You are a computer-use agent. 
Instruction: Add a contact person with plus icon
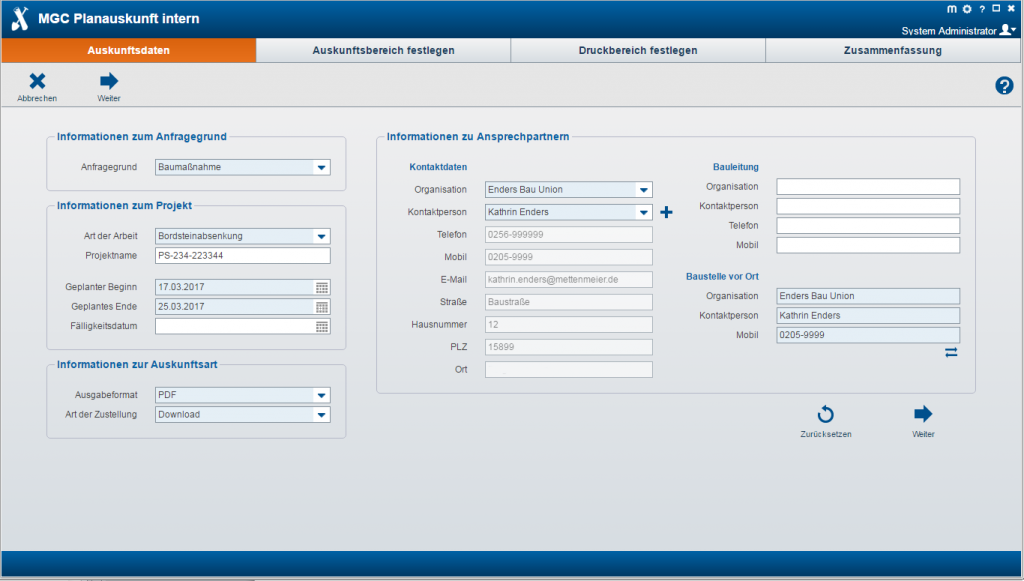[667, 212]
